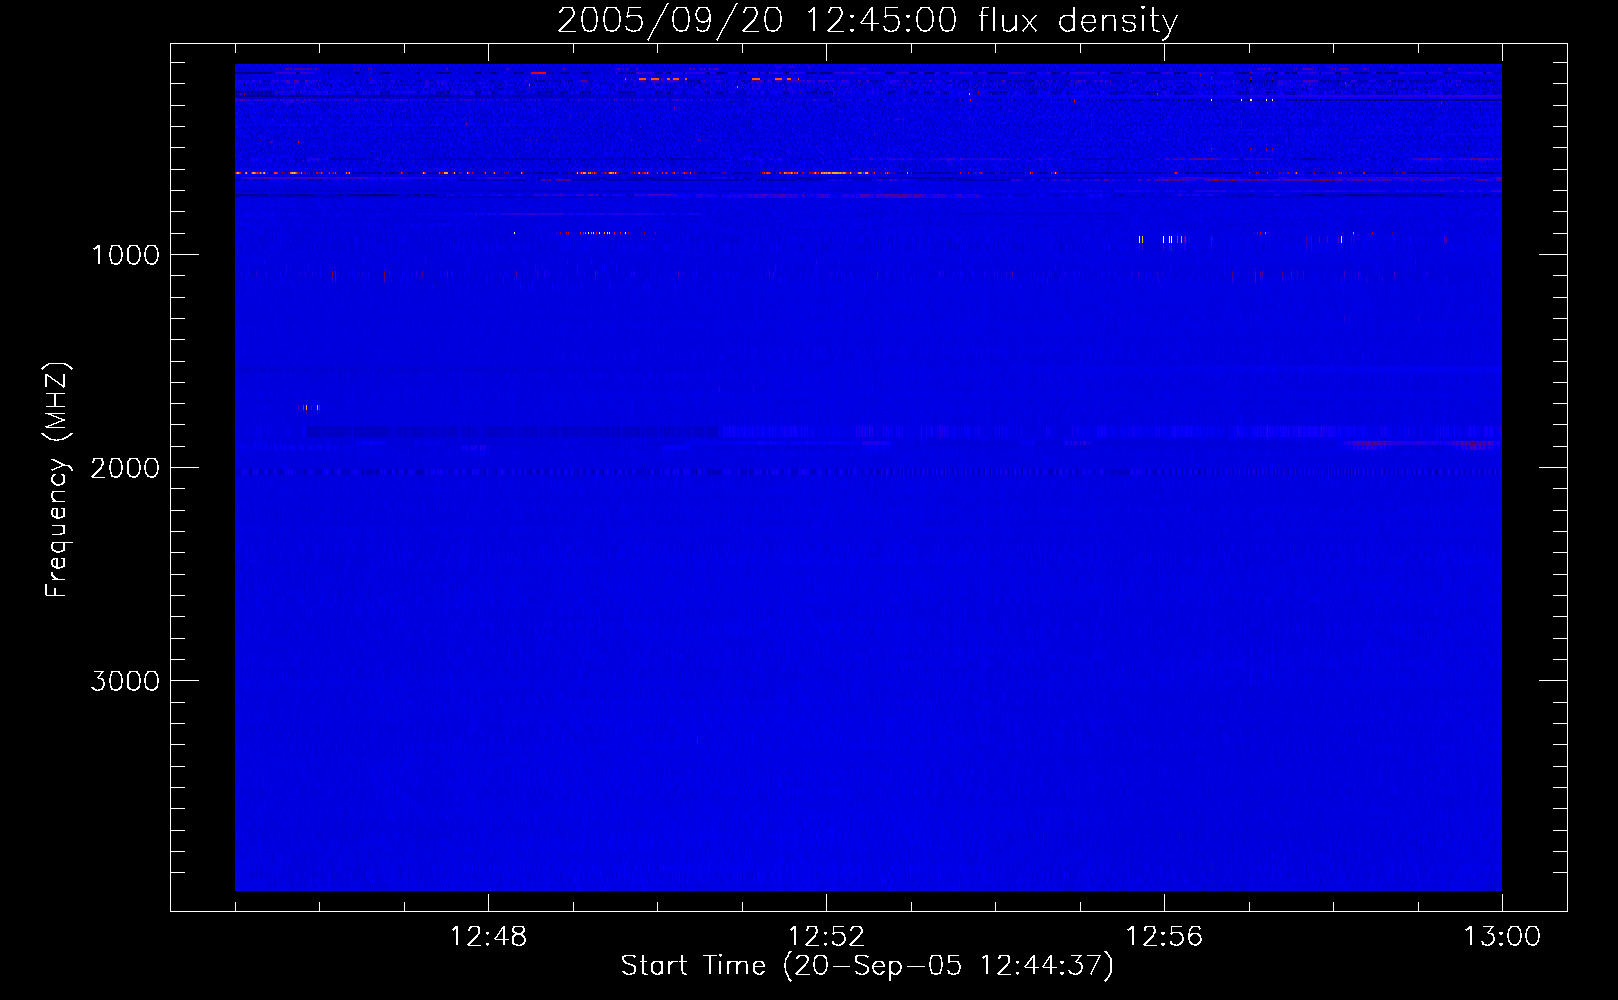Image resolution: width=1618 pixels, height=1000 pixels.
Task: Click the 2000 frequency tick label
Action: [x=125, y=468]
